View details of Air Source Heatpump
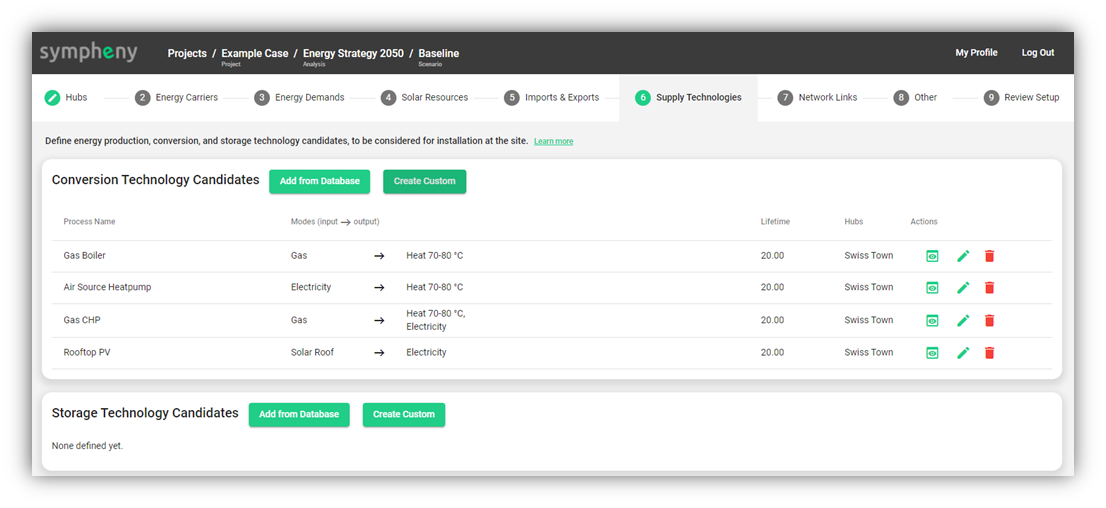The height and width of the screenshot is (508, 1106). coord(932,288)
